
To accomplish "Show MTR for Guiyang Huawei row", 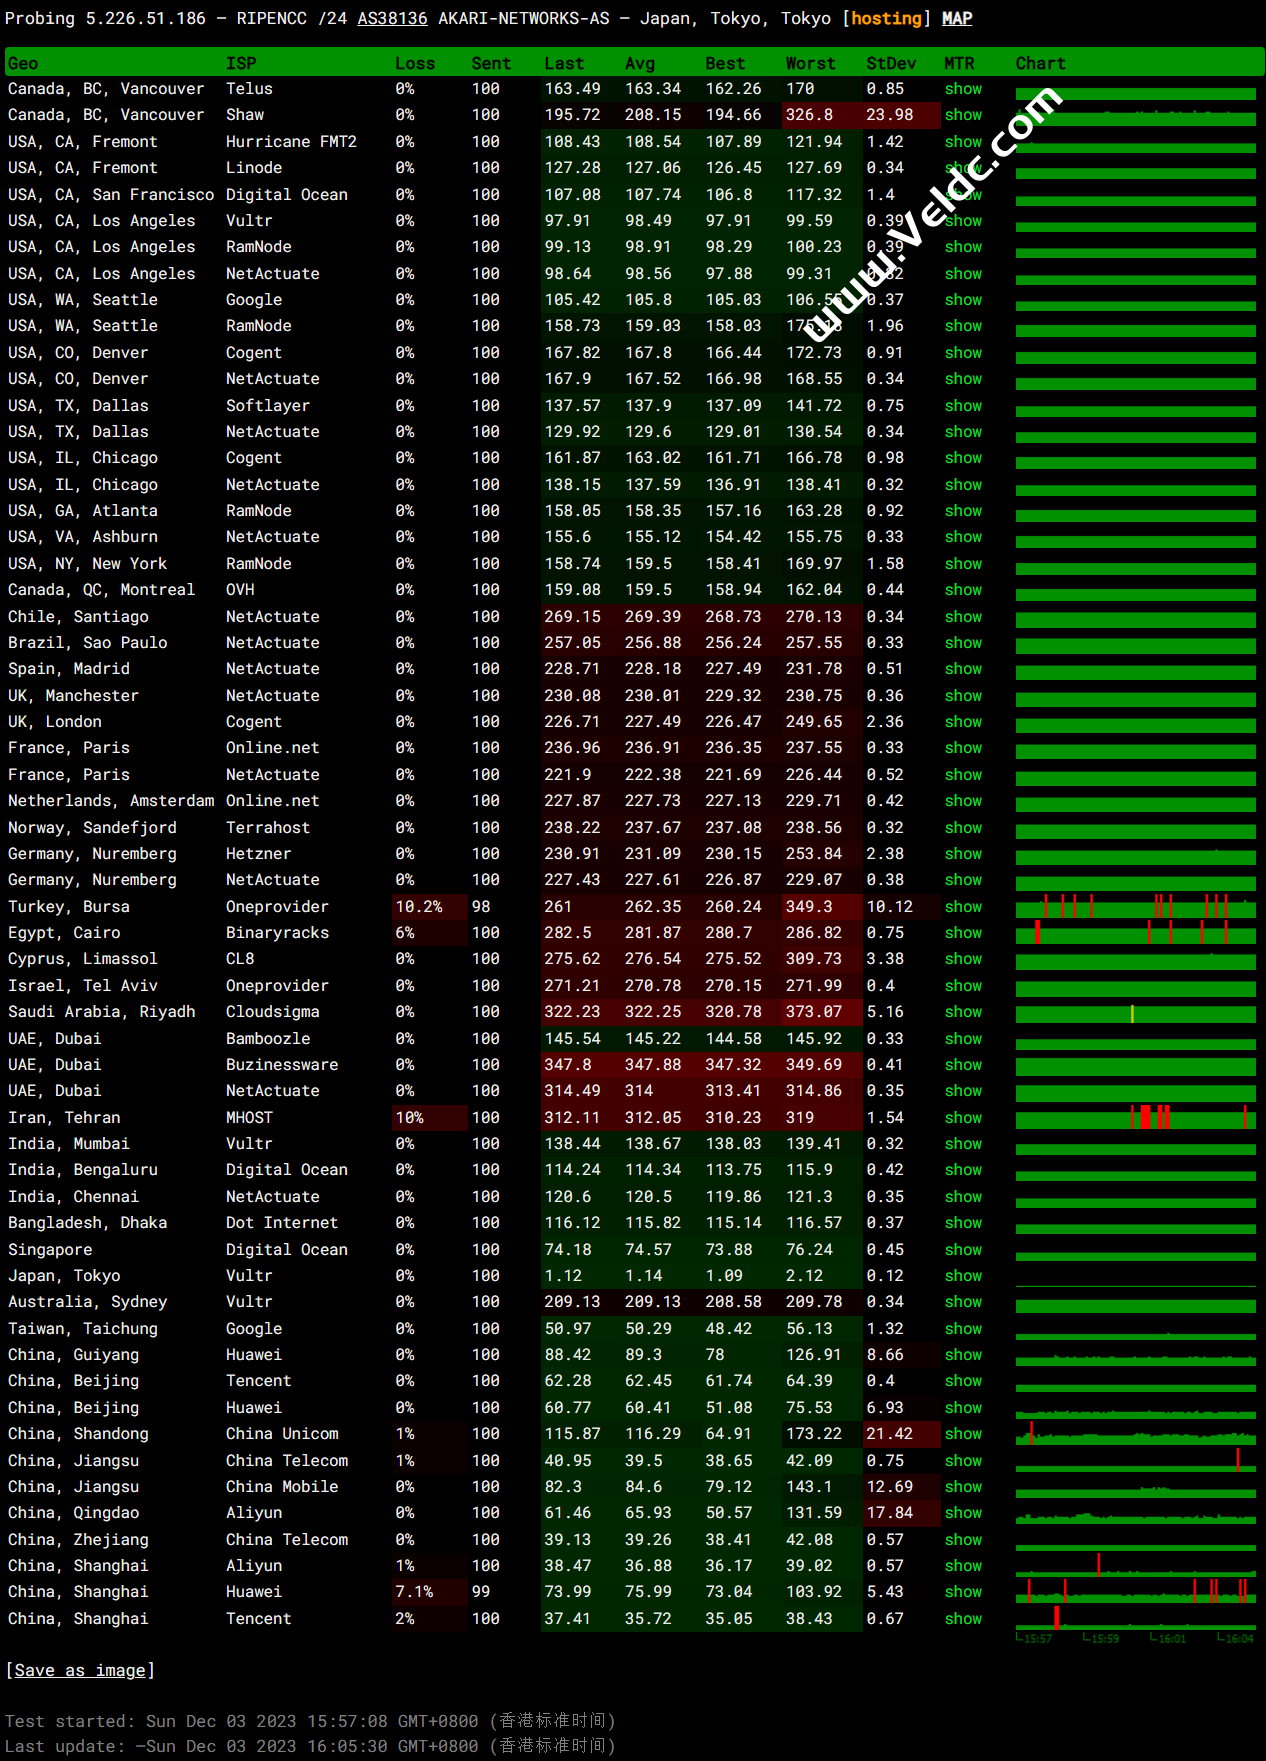I will (963, 1355).
